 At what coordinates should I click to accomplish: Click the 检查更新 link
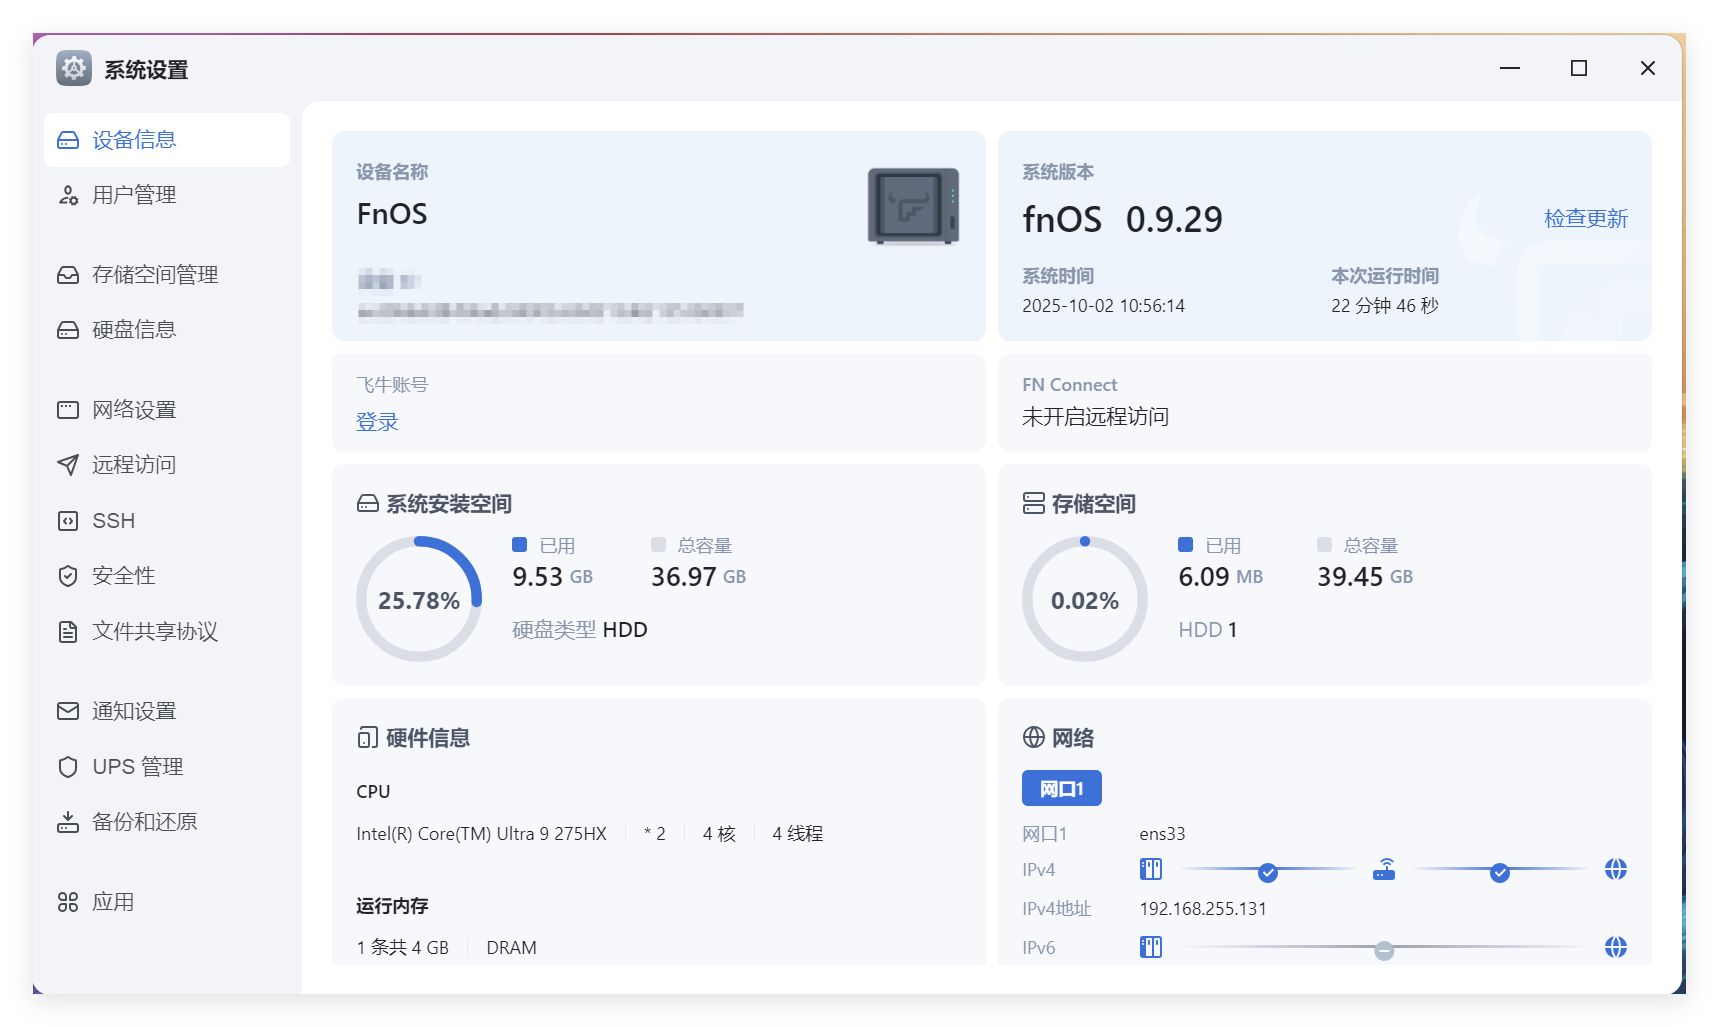[1585, 219]
